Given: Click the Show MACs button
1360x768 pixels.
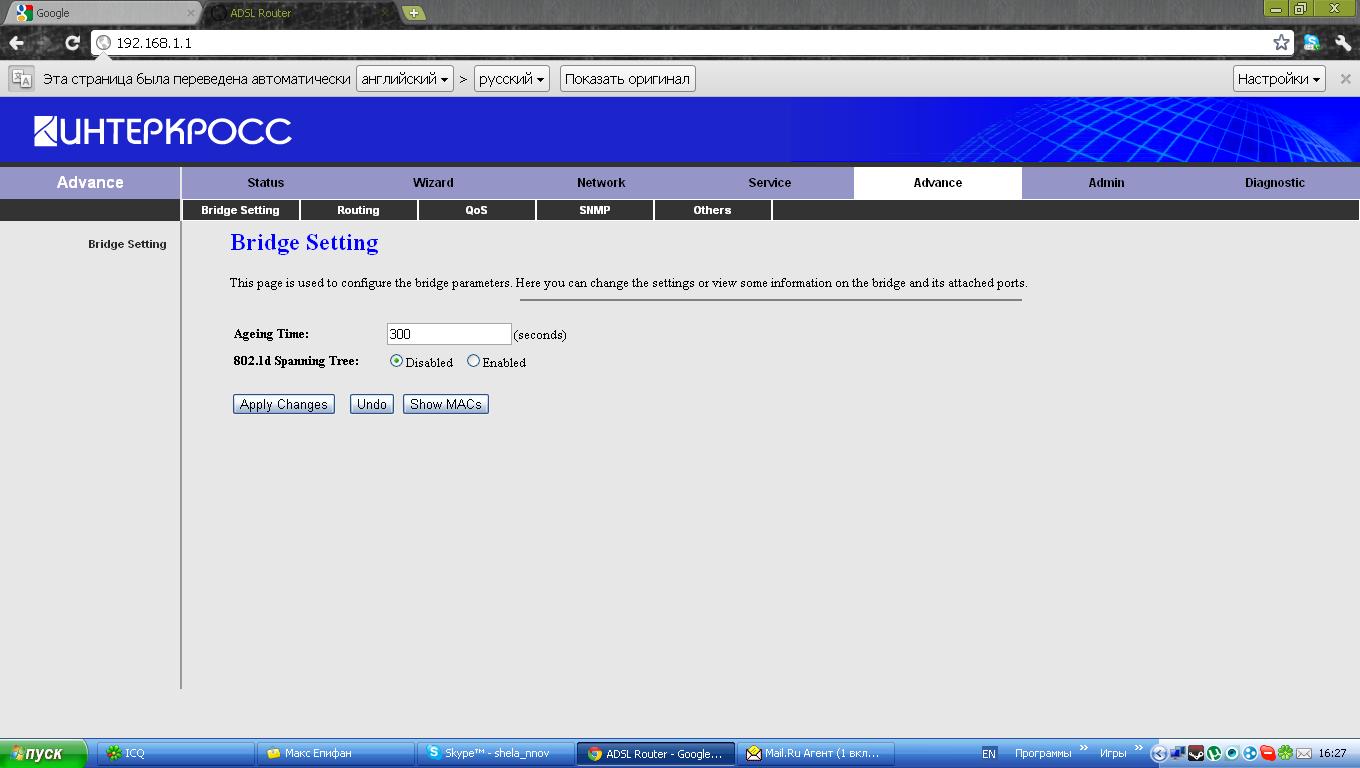Looking at the screenshot, I should pyautogui.click(x=445, y=404).
